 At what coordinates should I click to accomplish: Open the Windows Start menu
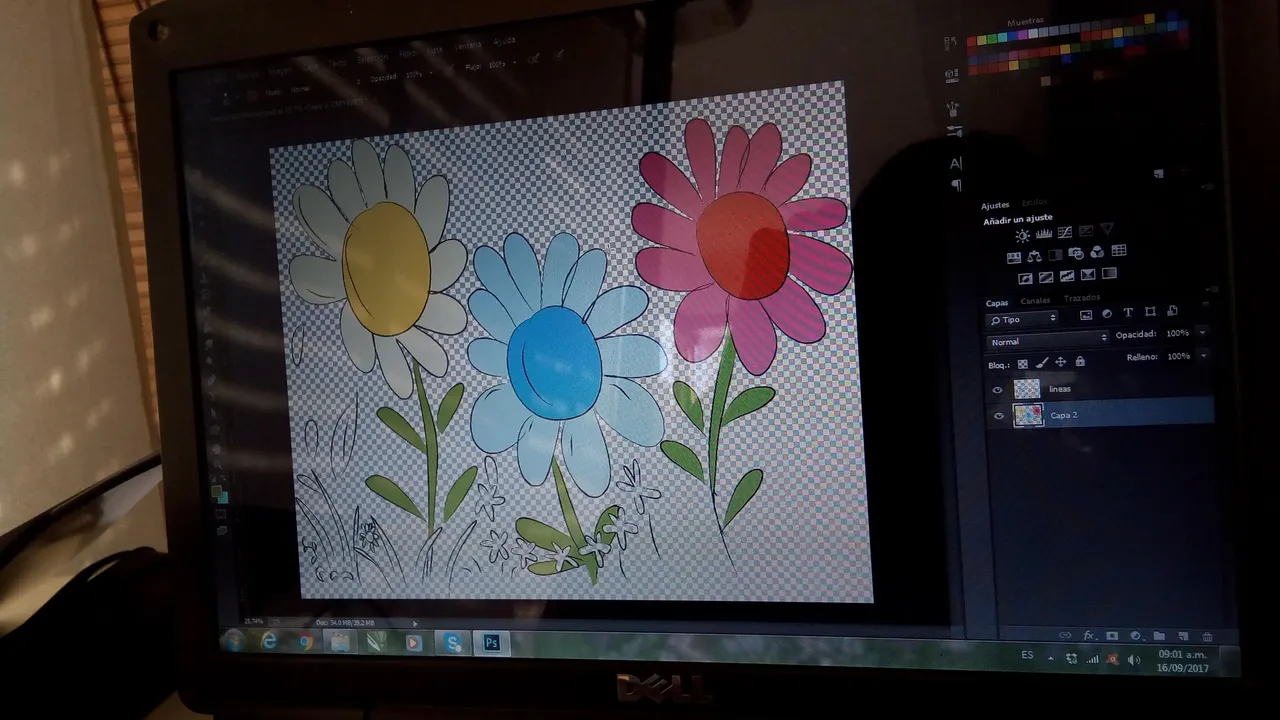click(233, 641)
